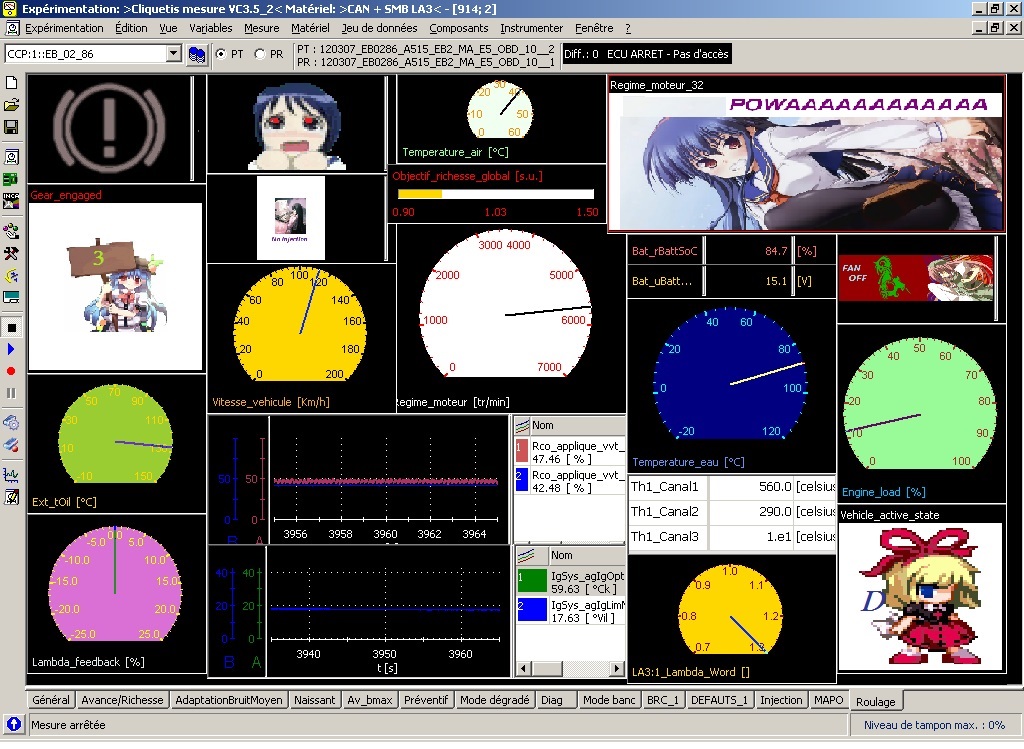Screen dimensions: 1024x749
Task: Open the Matériel menu
Action: 310,28
